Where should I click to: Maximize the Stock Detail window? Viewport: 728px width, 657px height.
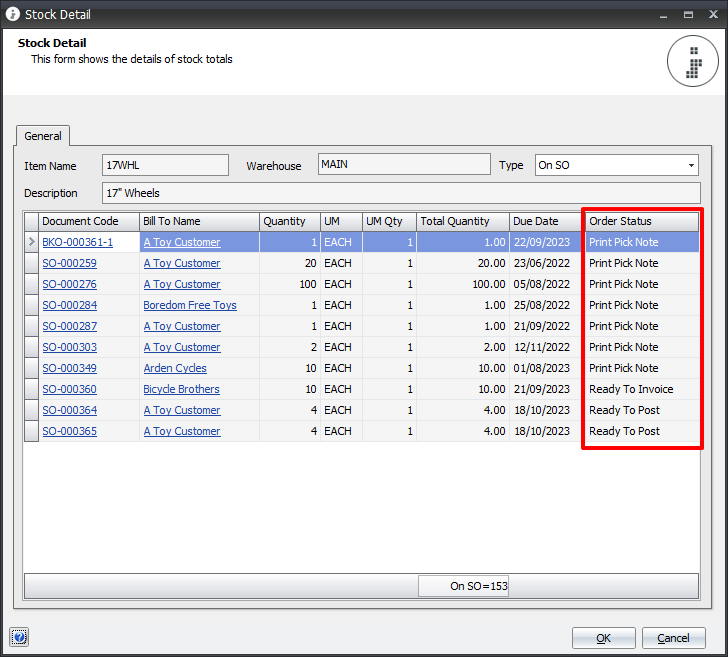[x=687, y=15]
